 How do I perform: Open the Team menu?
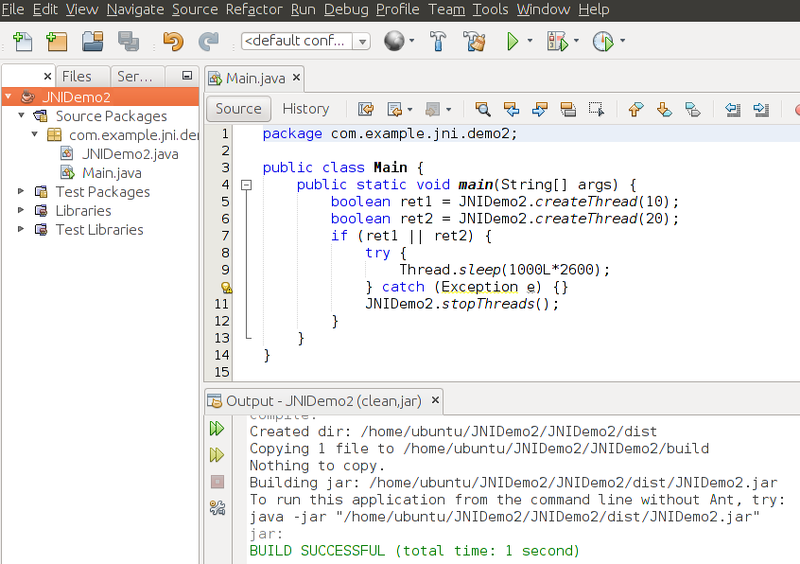(x=446, y=9)
